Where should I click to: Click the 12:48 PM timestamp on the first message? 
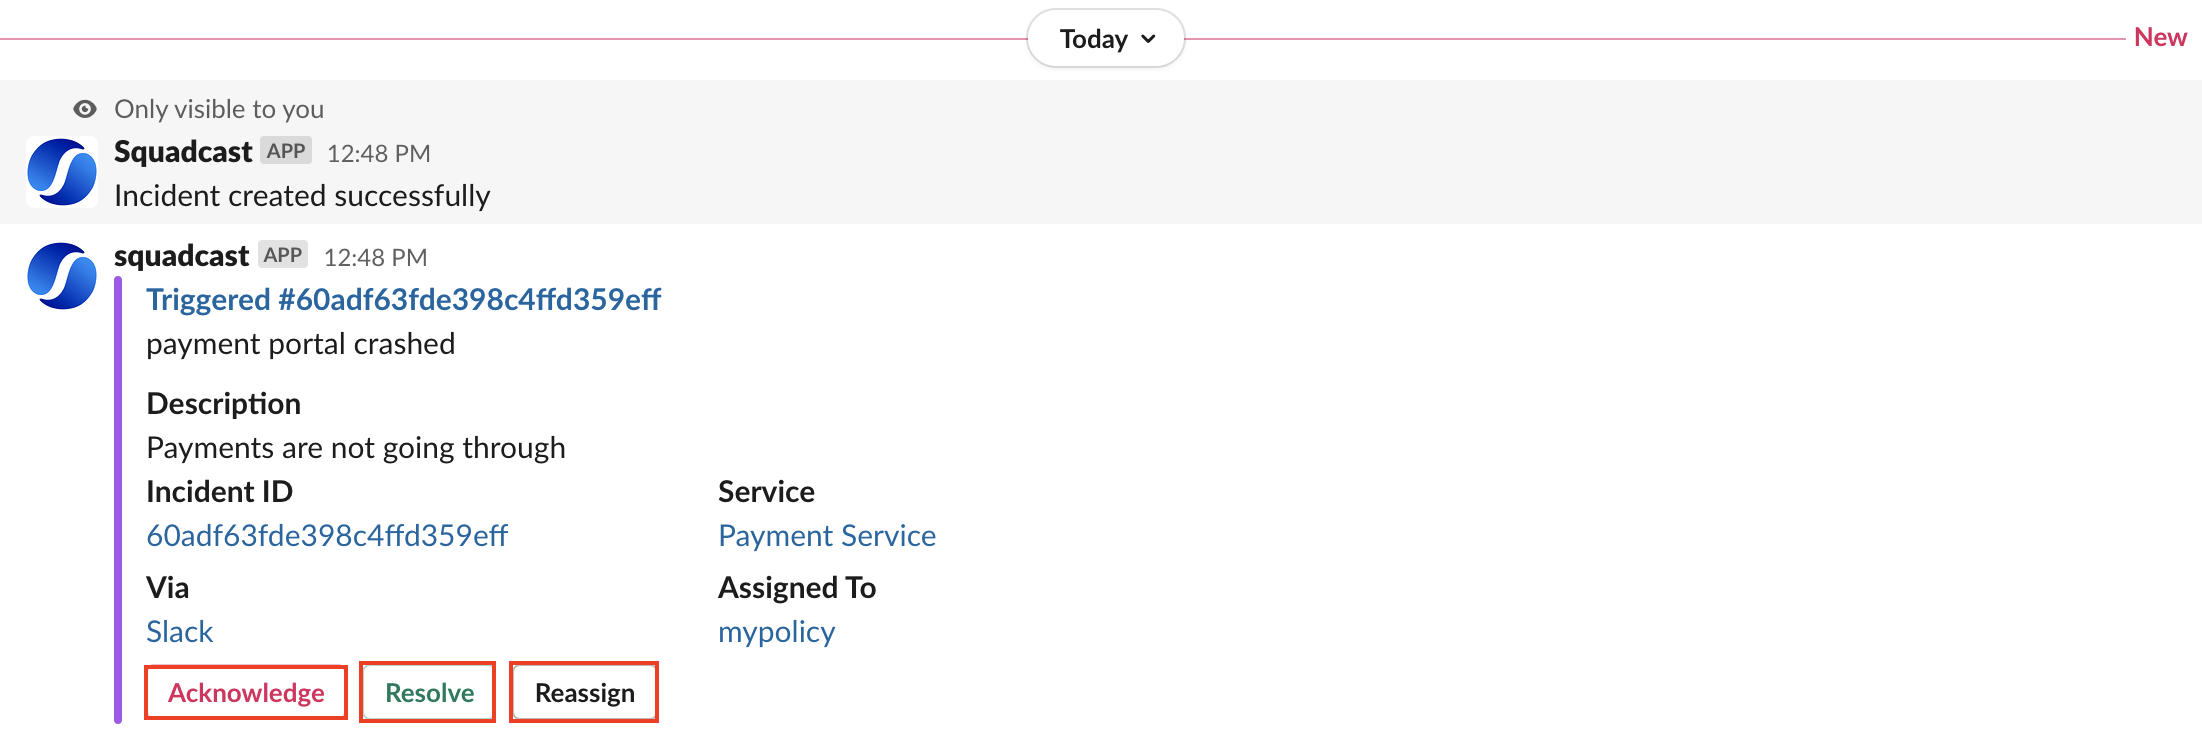379,153
